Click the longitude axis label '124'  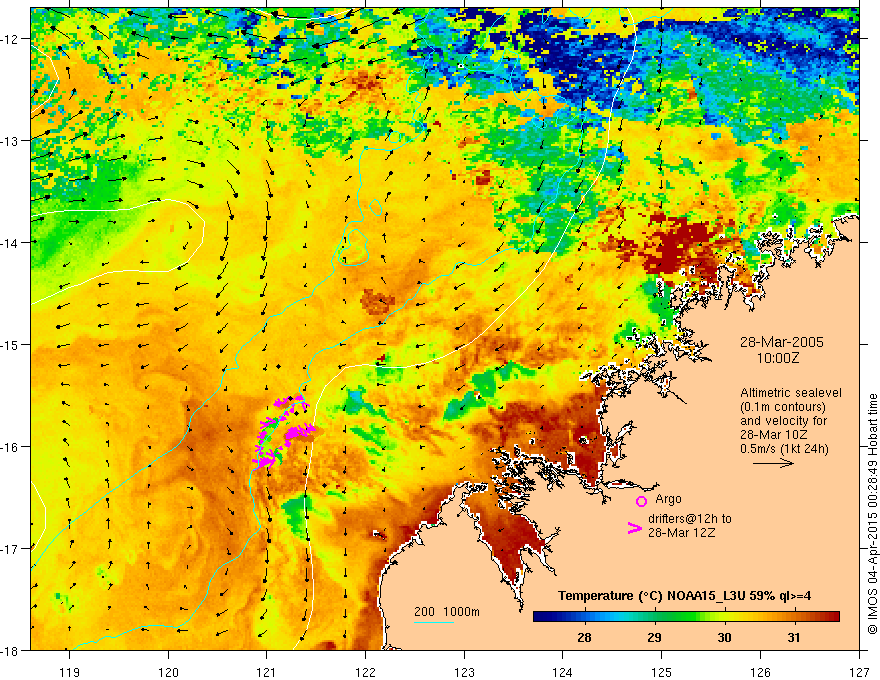[563, 672]
